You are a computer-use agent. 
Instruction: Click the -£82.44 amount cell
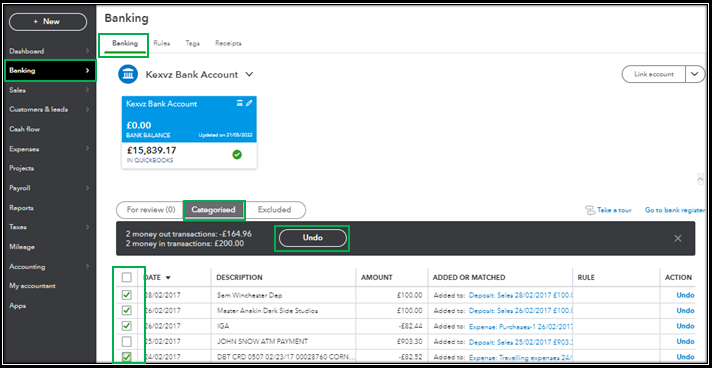(410, 326)
